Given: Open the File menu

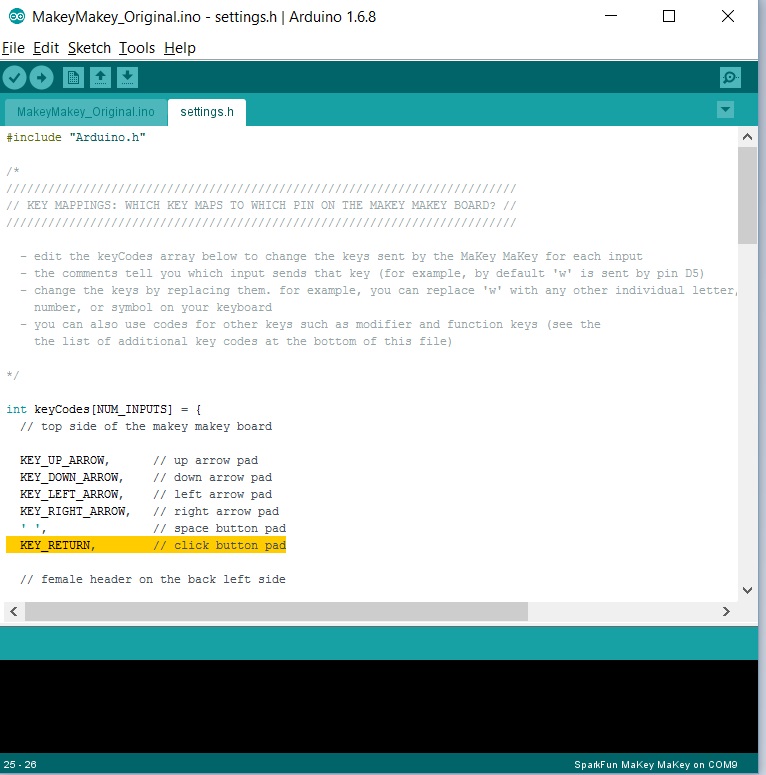Looking at the screenshot, I should (x=13, y=48).
